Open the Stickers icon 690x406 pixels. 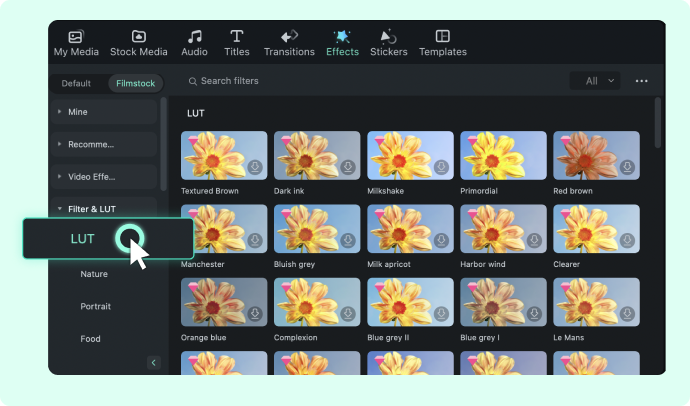389,37
